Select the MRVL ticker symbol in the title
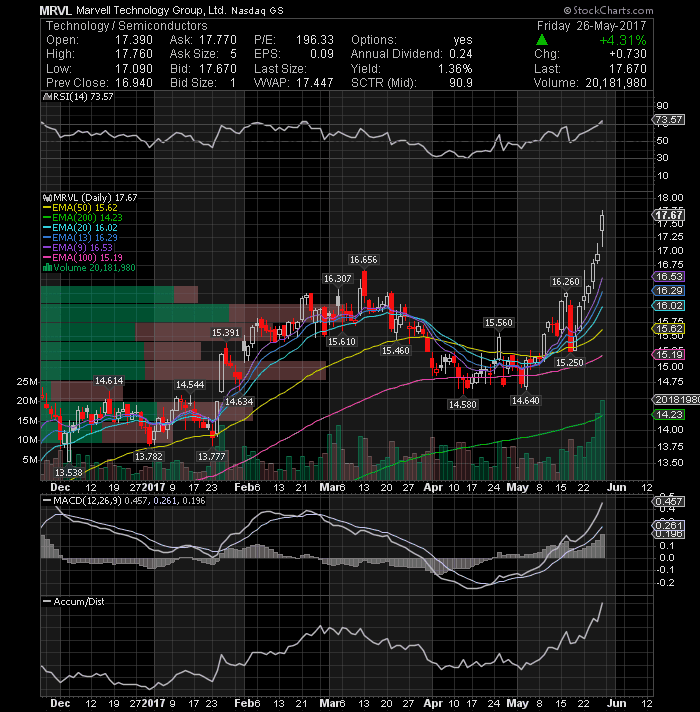 [55, 10]
